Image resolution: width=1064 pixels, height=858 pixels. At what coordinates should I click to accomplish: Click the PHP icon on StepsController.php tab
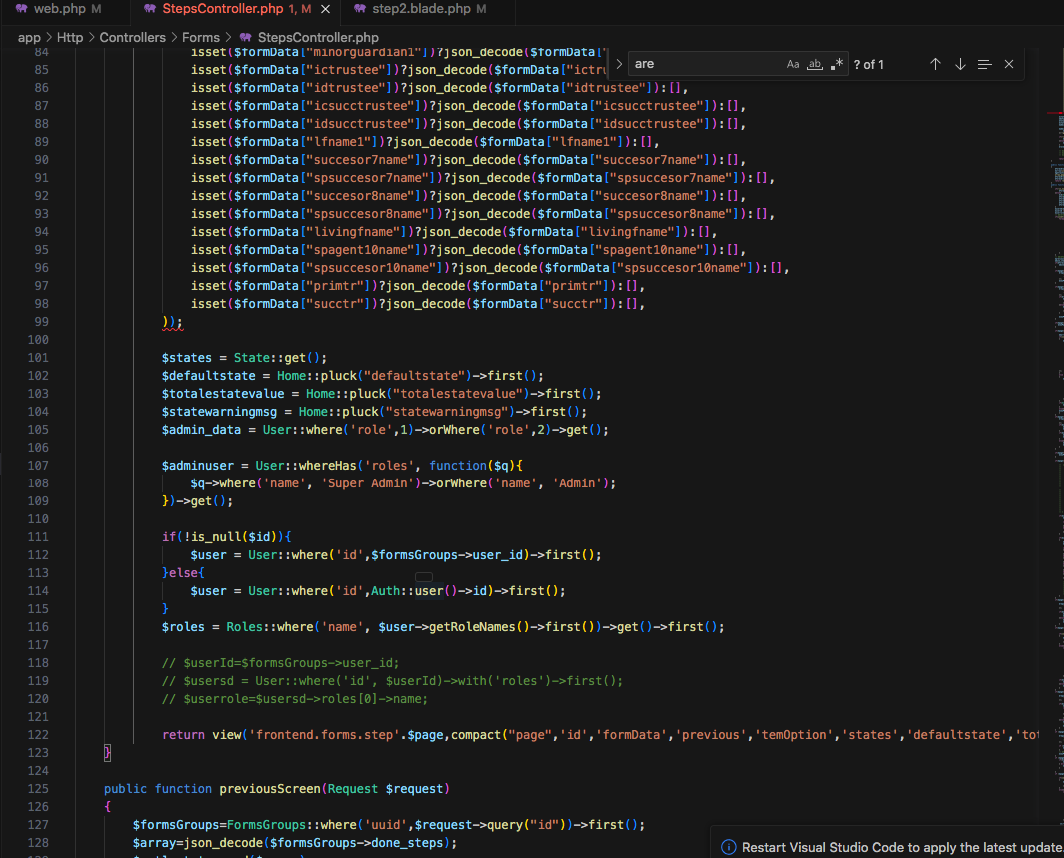click(150, 9)
